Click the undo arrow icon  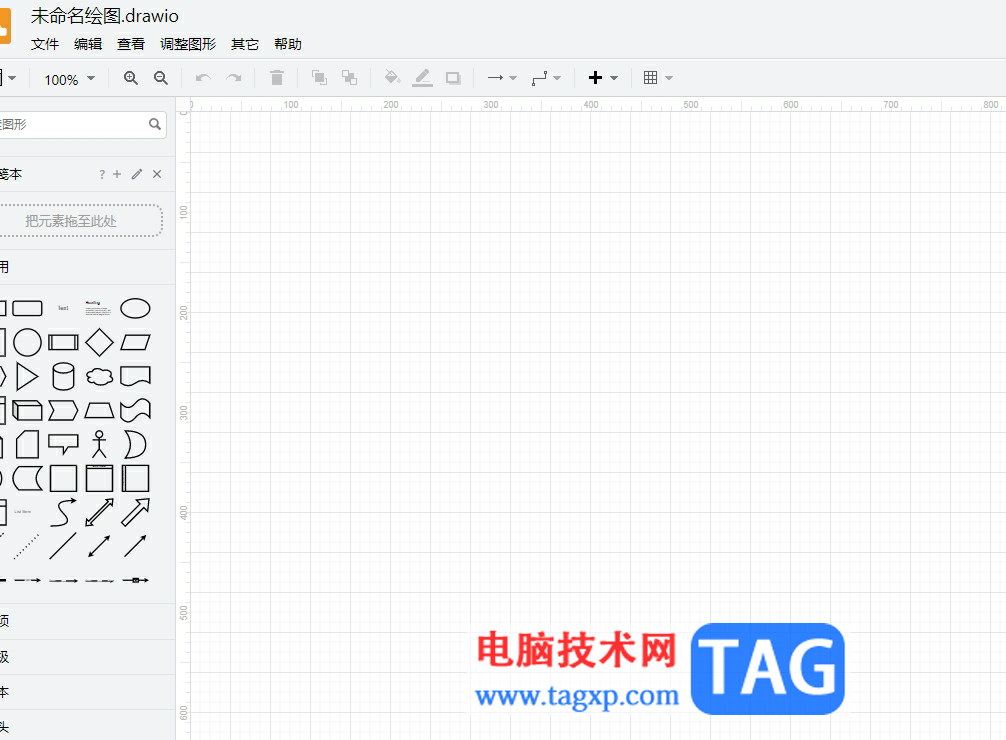(x=203, y=78)
